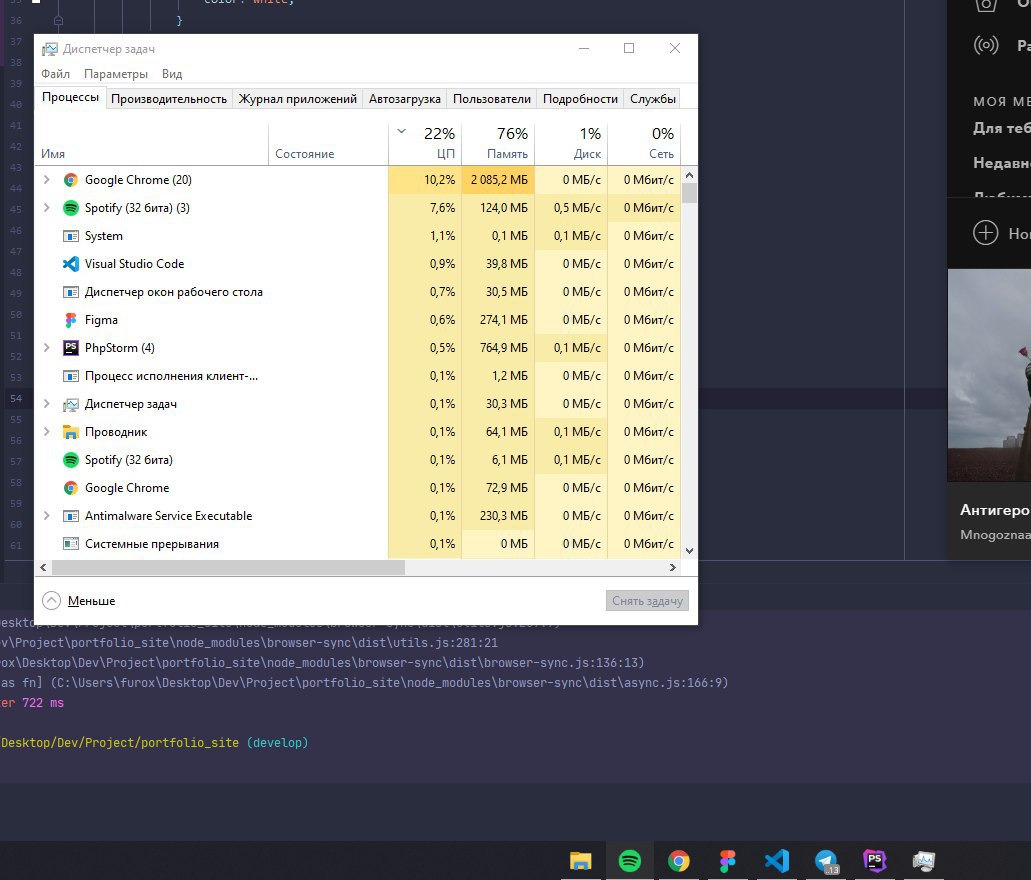Expand the Antimalware Service Executable group
This screenshot has width=1031, height=880.
[46, 516]
